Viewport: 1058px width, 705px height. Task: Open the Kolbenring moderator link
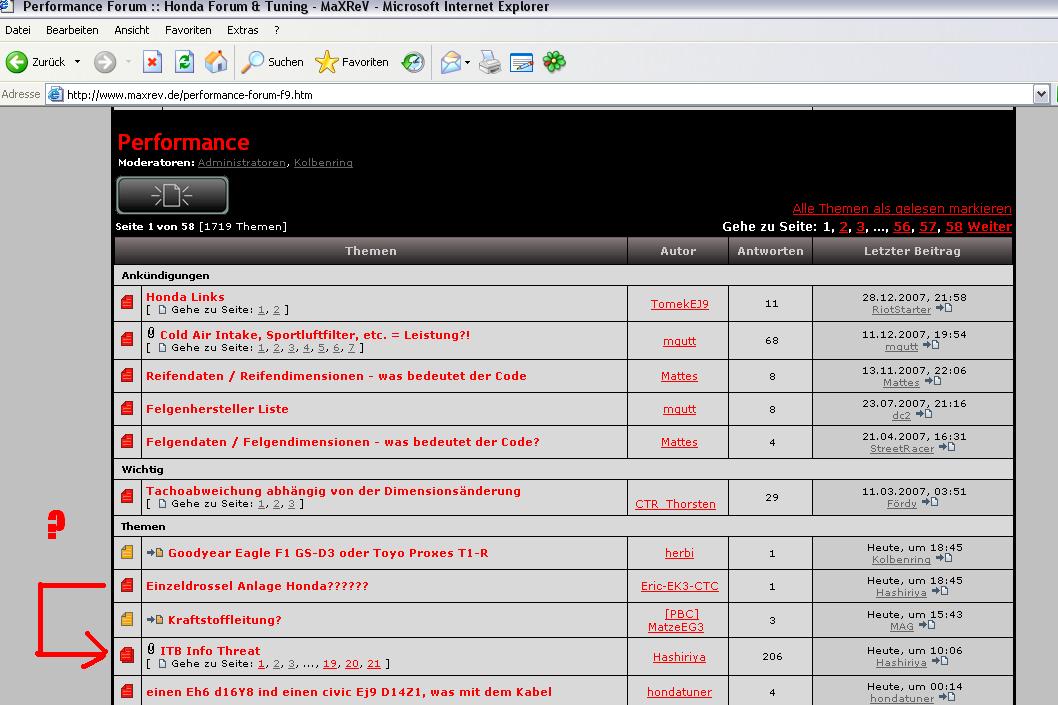[x=323, y=163]
